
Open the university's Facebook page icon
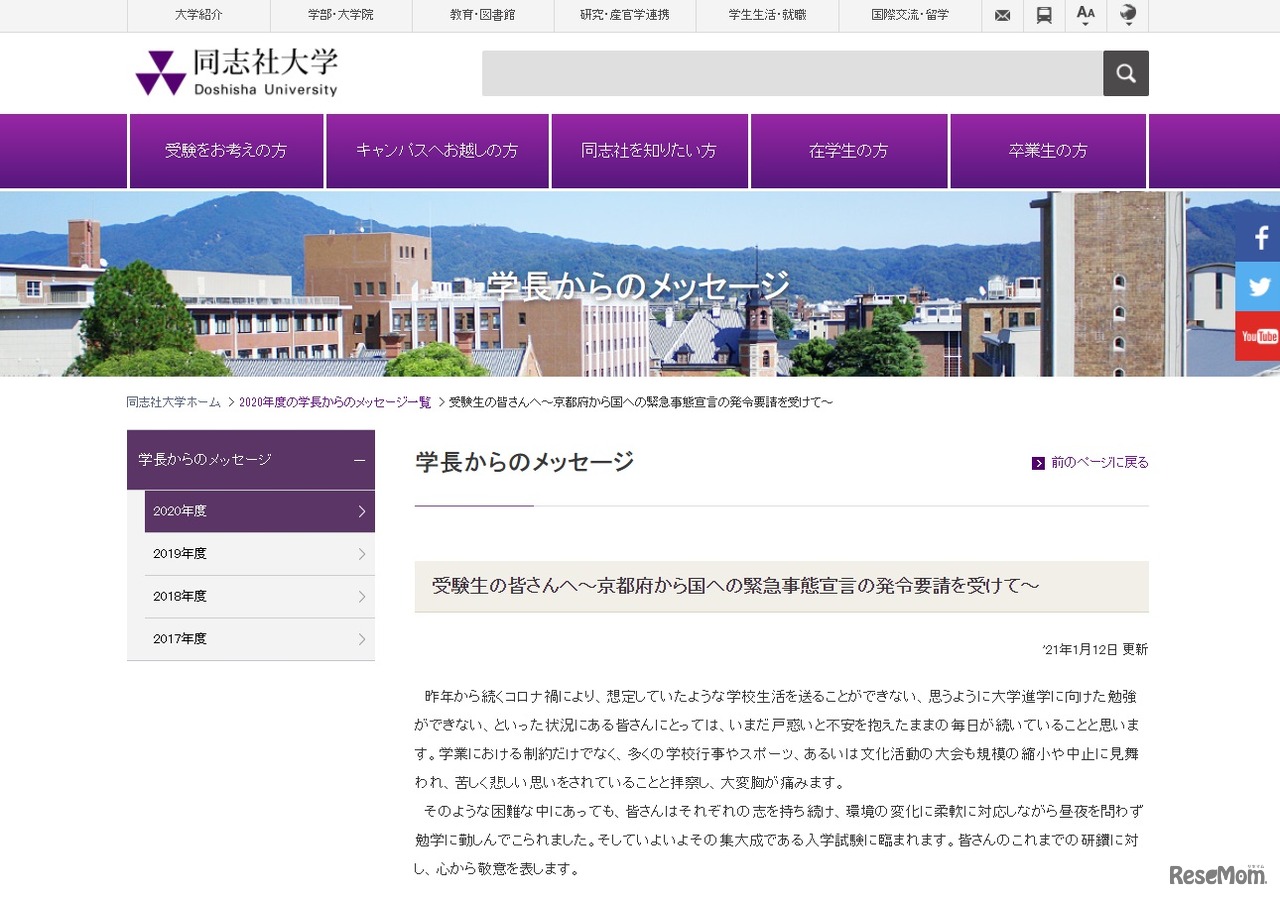[1258, 237]
